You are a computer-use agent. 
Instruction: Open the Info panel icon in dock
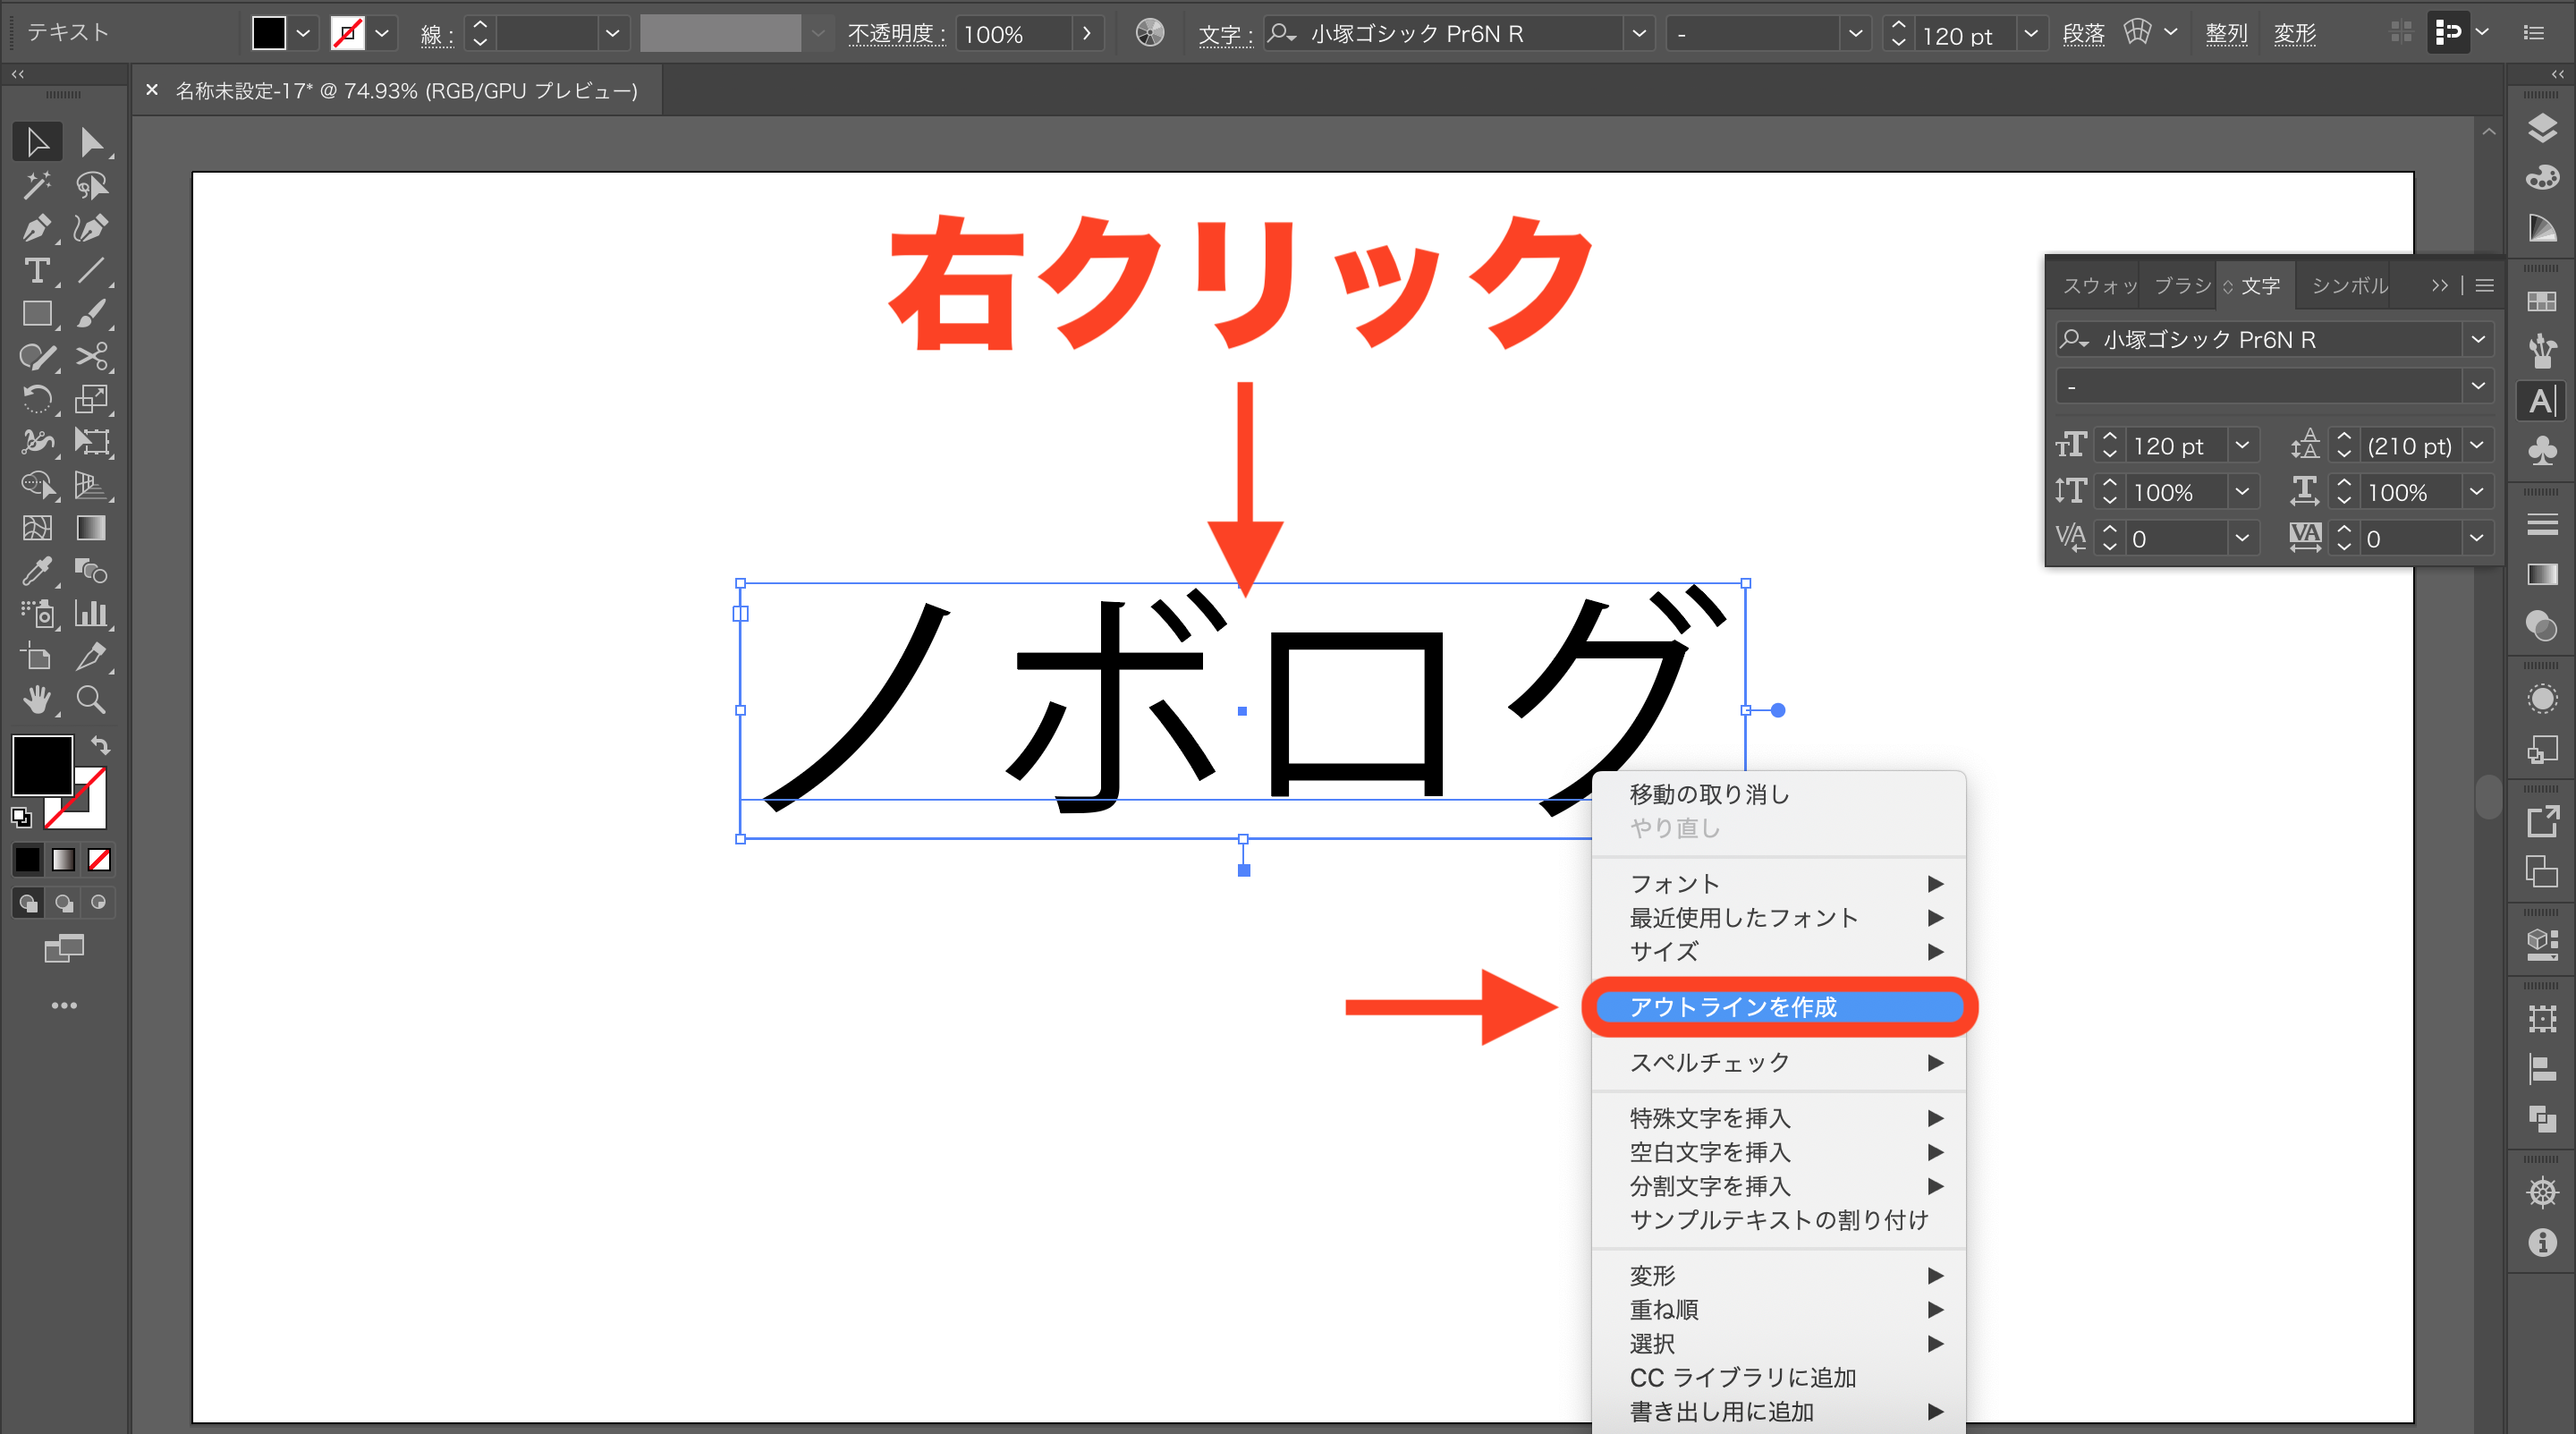(2542, 1243)
